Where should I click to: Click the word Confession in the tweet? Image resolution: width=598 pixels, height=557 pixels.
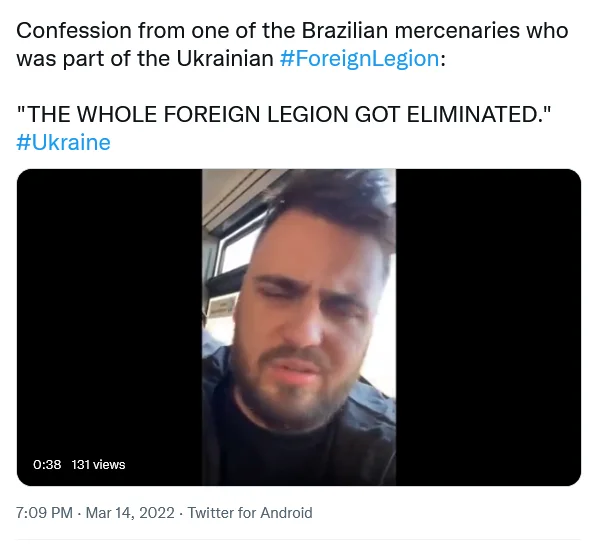tap(74, 30)
